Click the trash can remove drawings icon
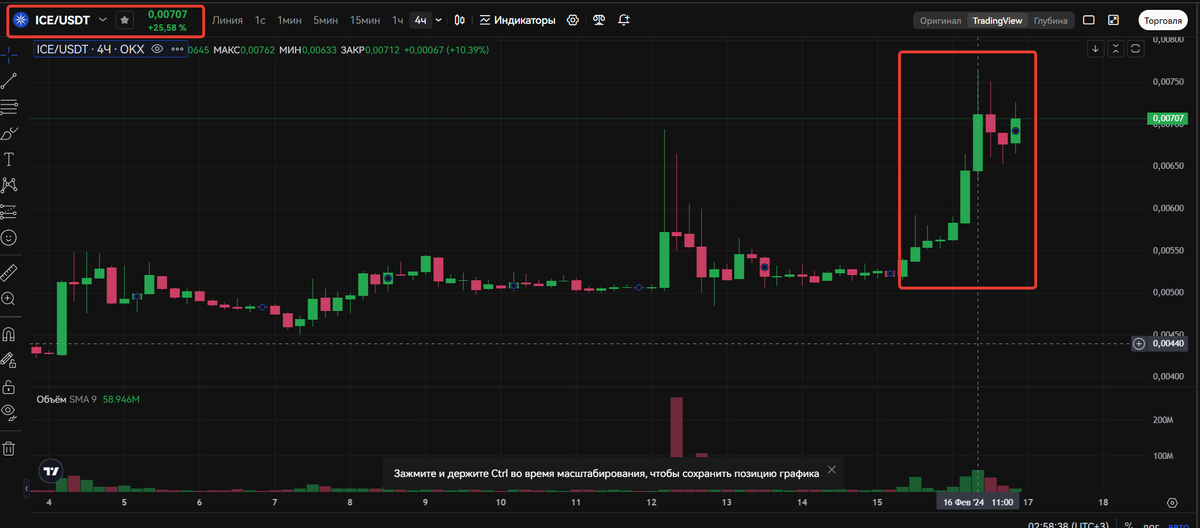The image size is (1200, 528). [x=9, y=448]
